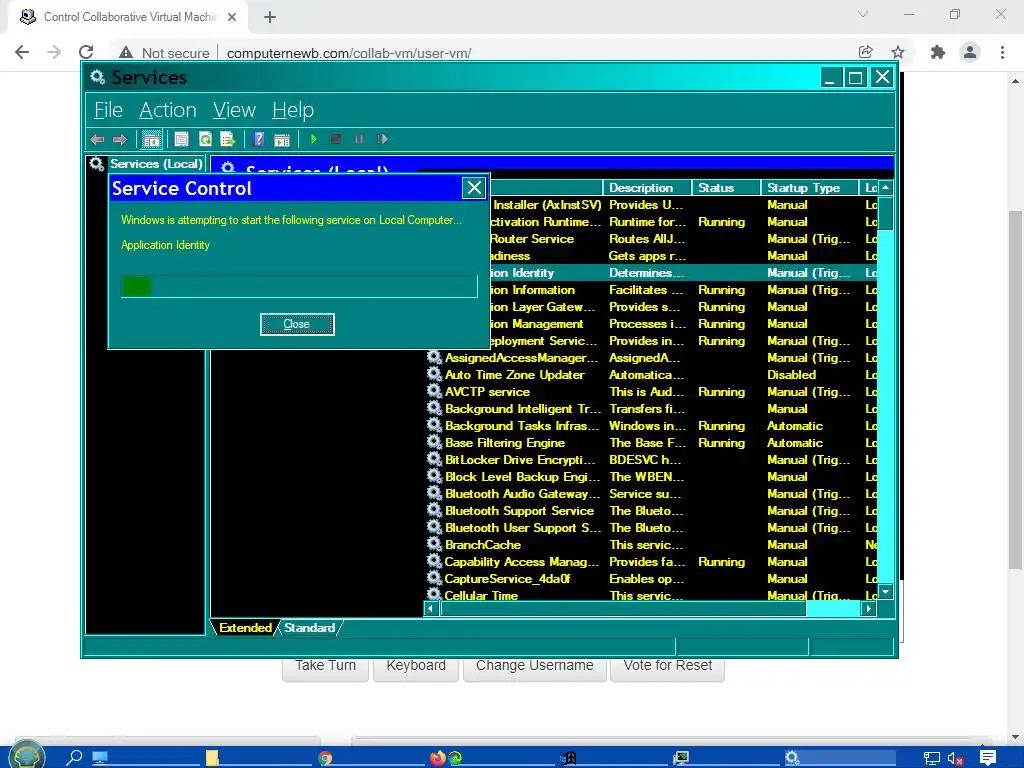Select the Block Level Backup Engine row
Viewport: 1024px width, 768px height.
[652, 476]
